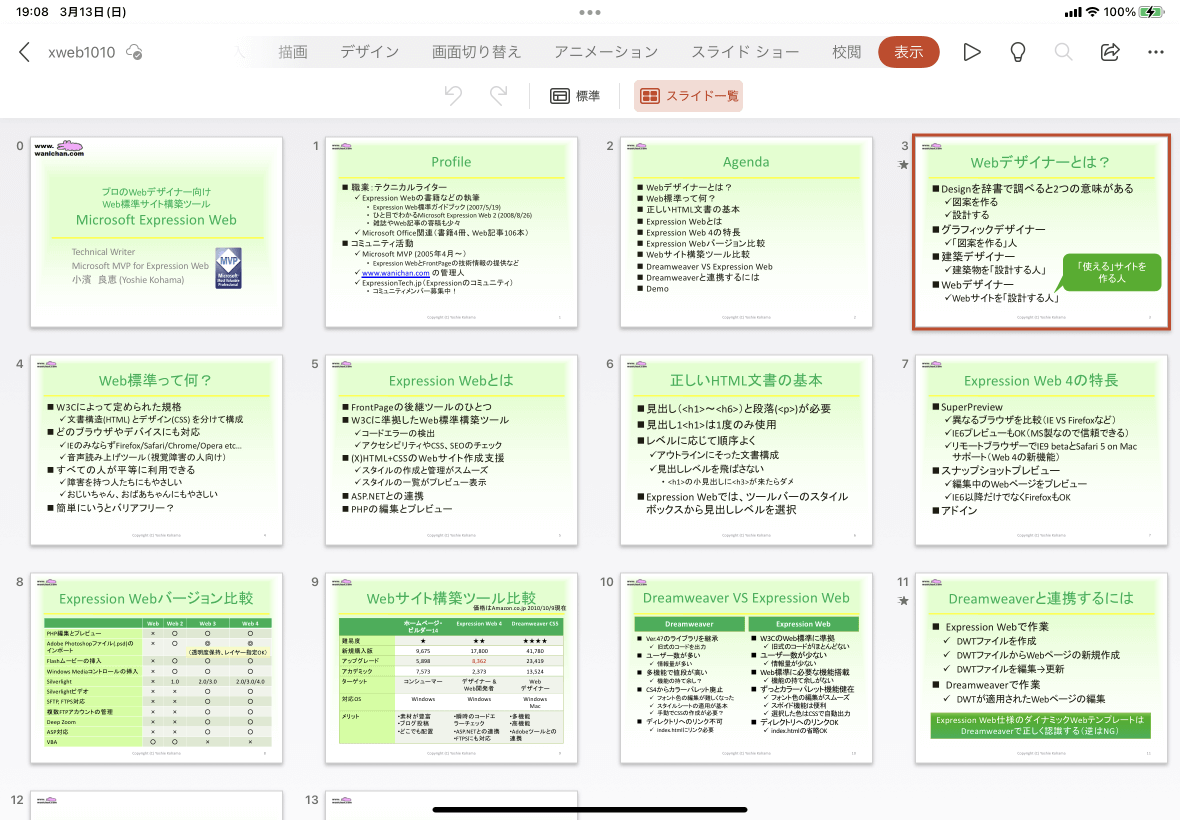This screenshot has height=820, width=1180.
Task: Tap the Redo icon
Action: coord(499,94)
